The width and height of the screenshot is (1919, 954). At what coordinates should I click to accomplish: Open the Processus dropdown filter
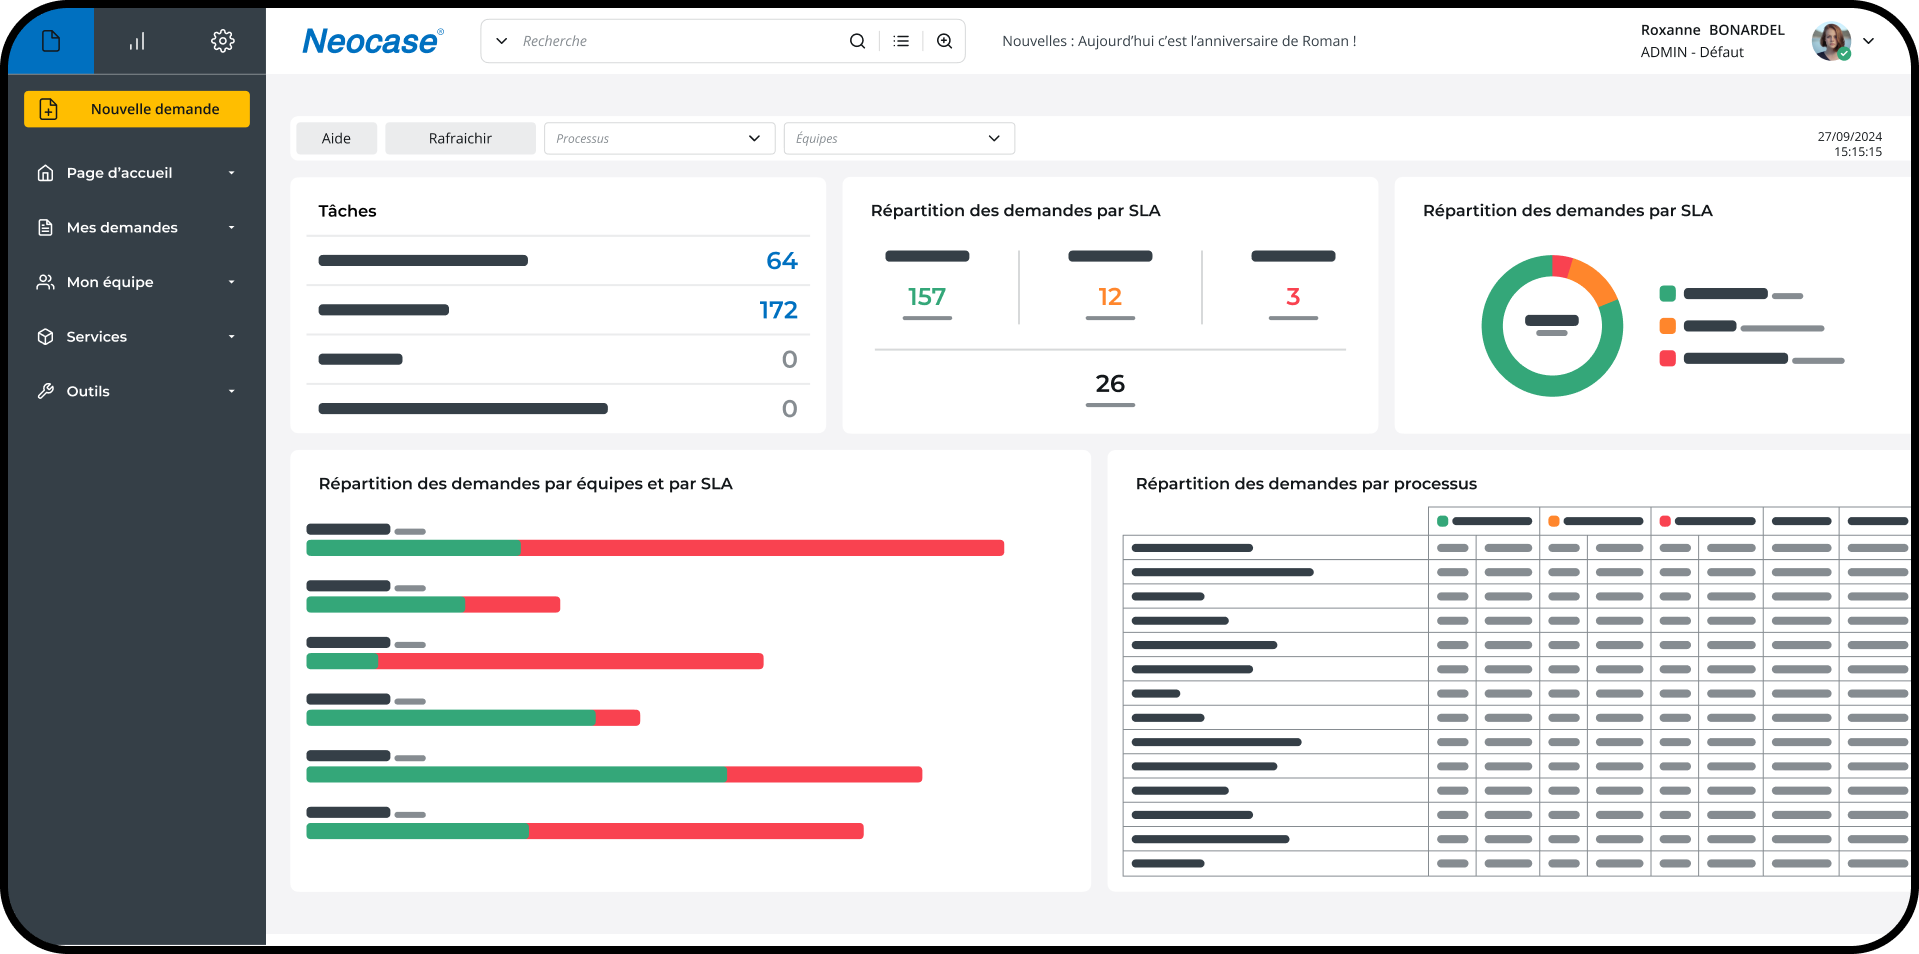click(x=659, y=138)
